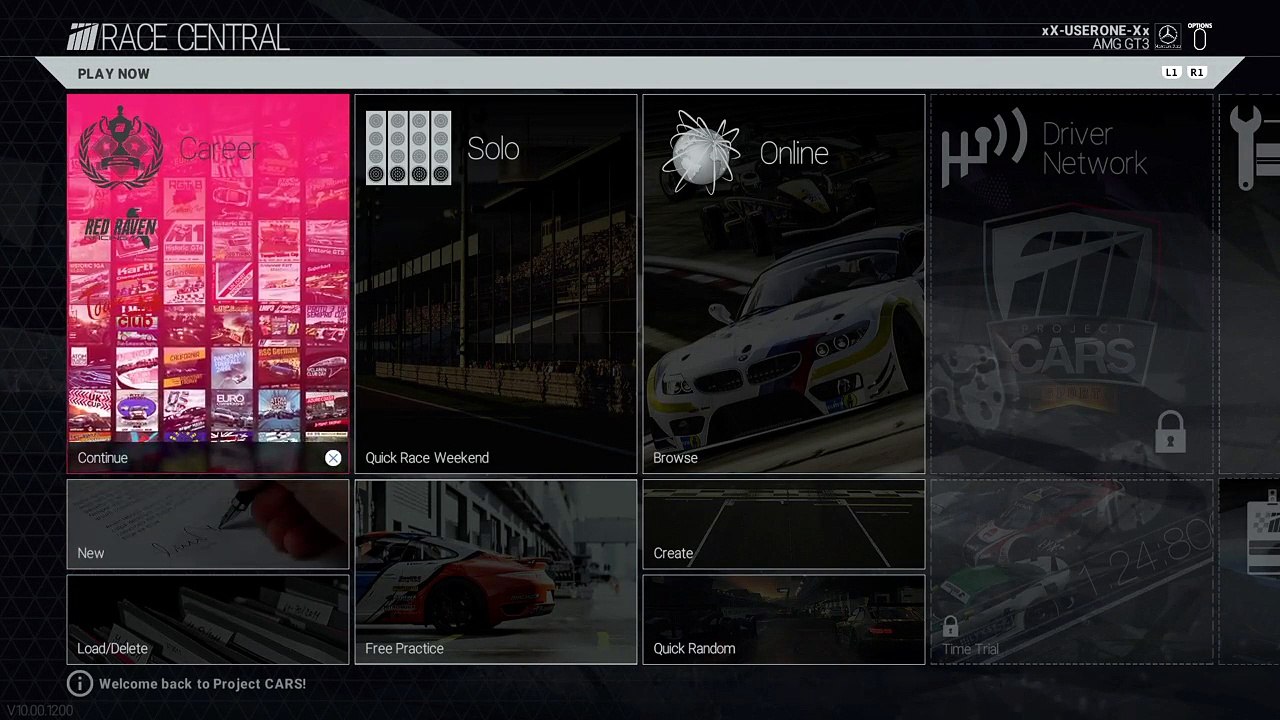The image size is (1280, 720).
Task: Click the Mercedes logo next to username
Action: (1168, 37)
